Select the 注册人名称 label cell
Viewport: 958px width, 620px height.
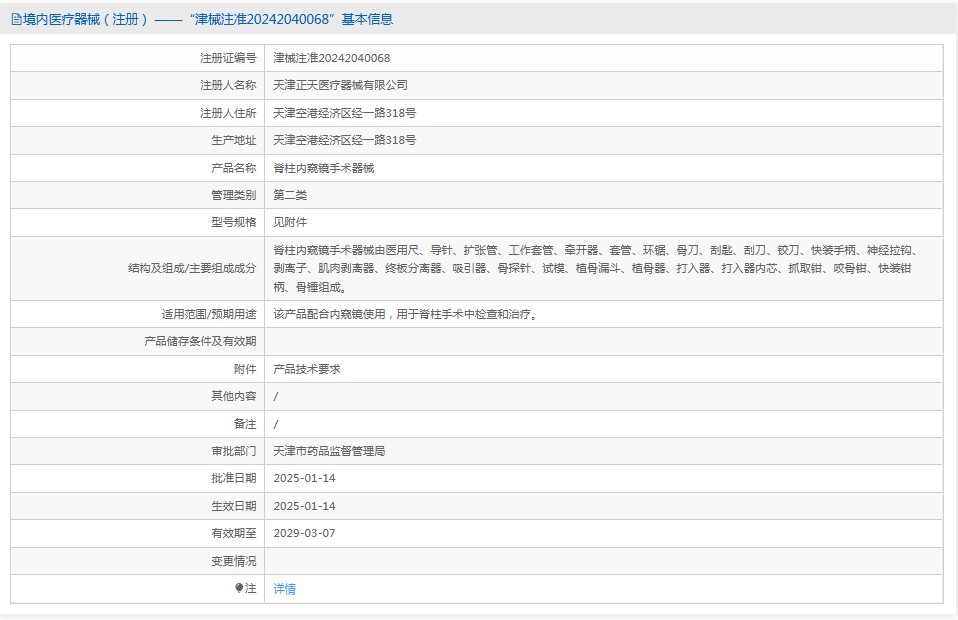[x=229, y=85]
